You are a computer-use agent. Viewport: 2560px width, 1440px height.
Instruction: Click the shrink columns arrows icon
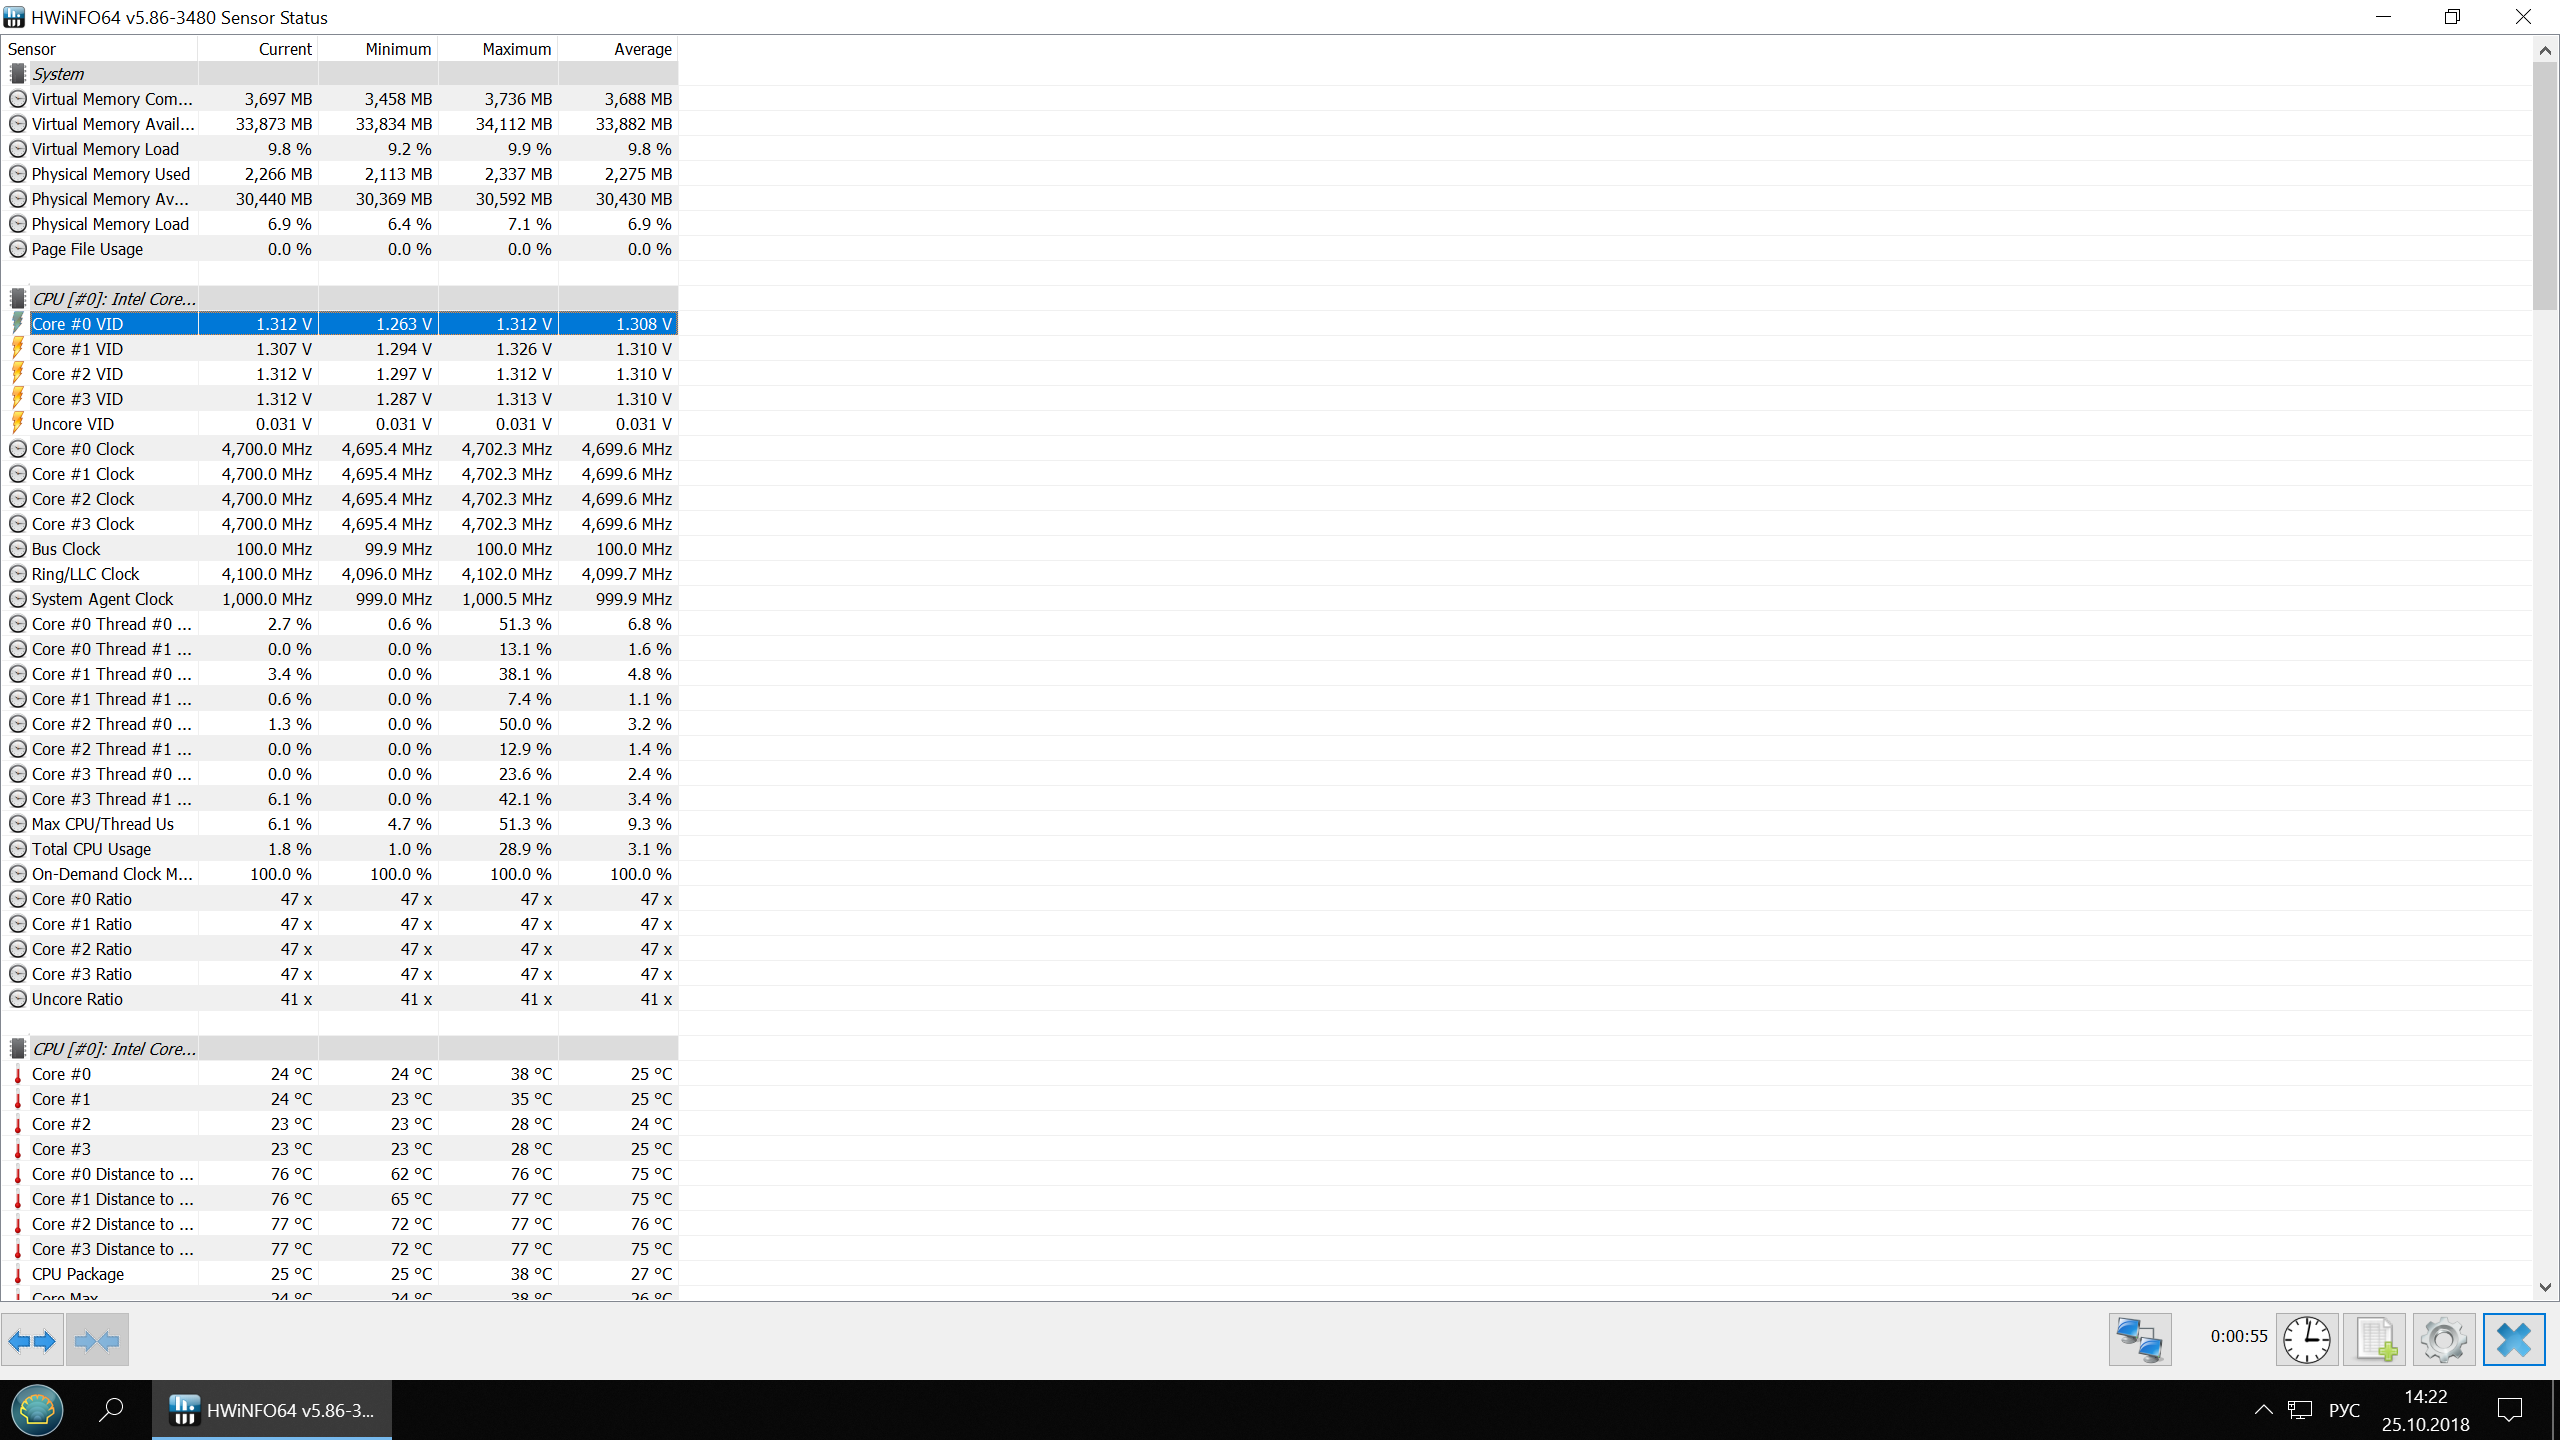tap(97, 1340)
